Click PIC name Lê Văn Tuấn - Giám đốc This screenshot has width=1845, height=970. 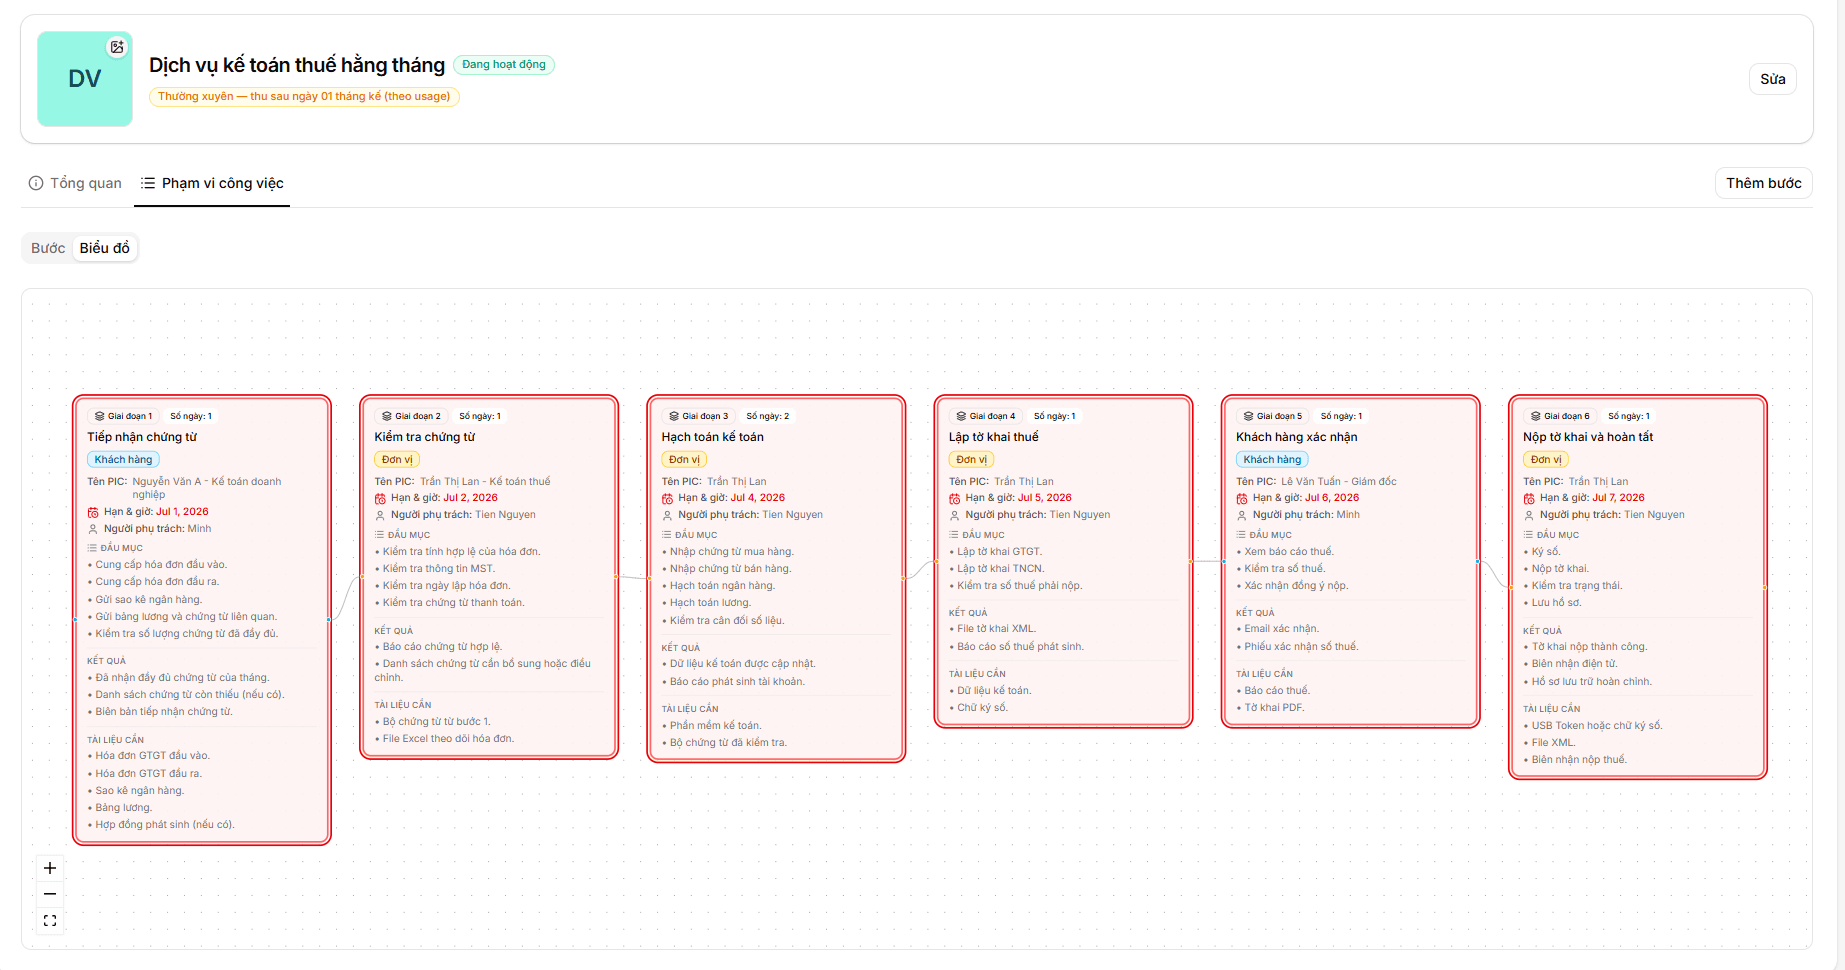[x=1339, y=482]
